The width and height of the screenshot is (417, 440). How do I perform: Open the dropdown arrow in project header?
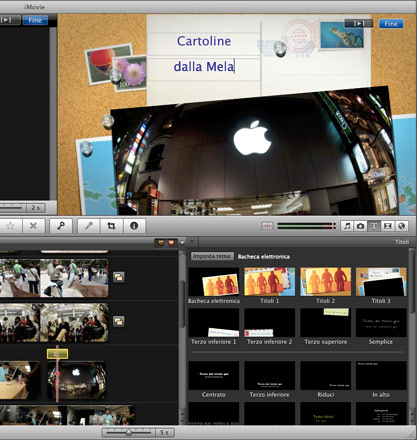[182, 242]
